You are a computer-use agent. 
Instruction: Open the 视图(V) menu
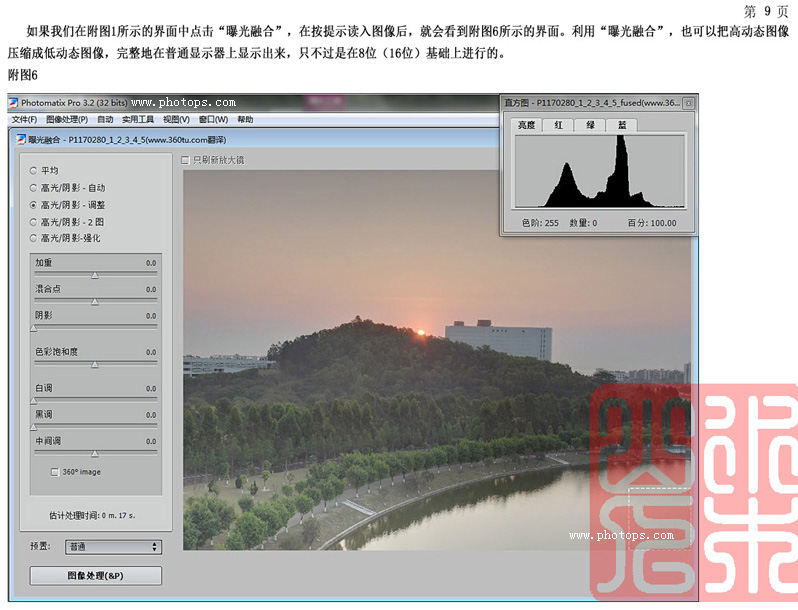point(176,120)
